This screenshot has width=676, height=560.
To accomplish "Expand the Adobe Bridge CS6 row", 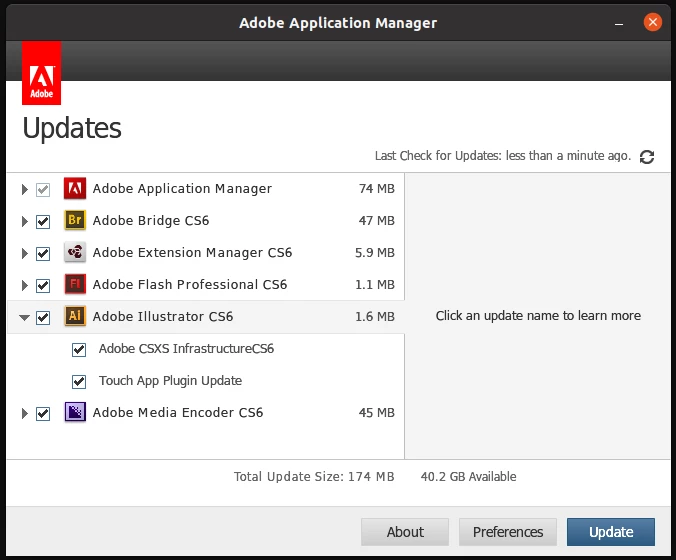I will (x=25, y=222).
